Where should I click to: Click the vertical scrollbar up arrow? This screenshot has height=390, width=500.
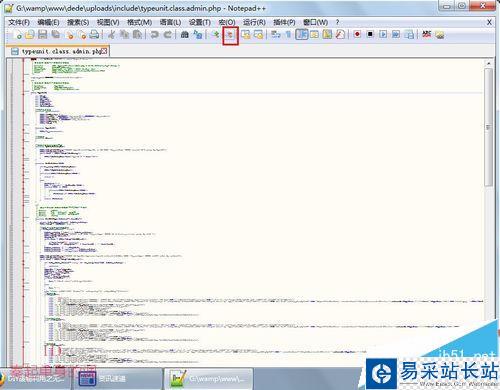point(489,63)
